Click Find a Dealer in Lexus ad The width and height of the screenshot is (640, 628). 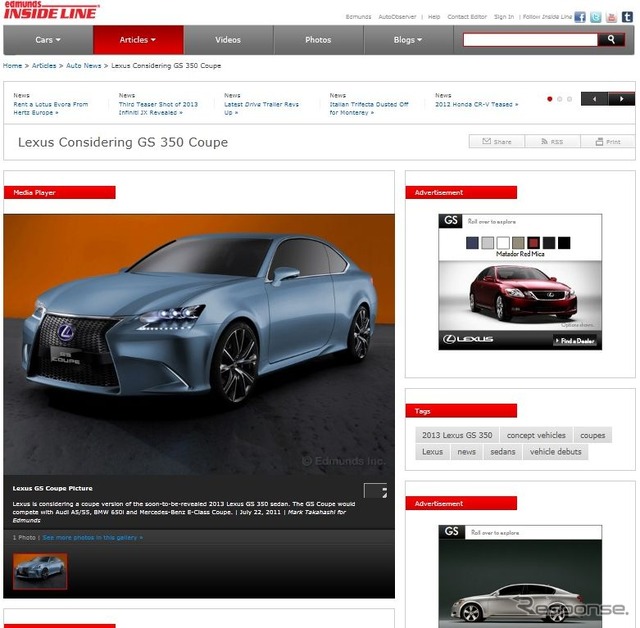(575, 340)
